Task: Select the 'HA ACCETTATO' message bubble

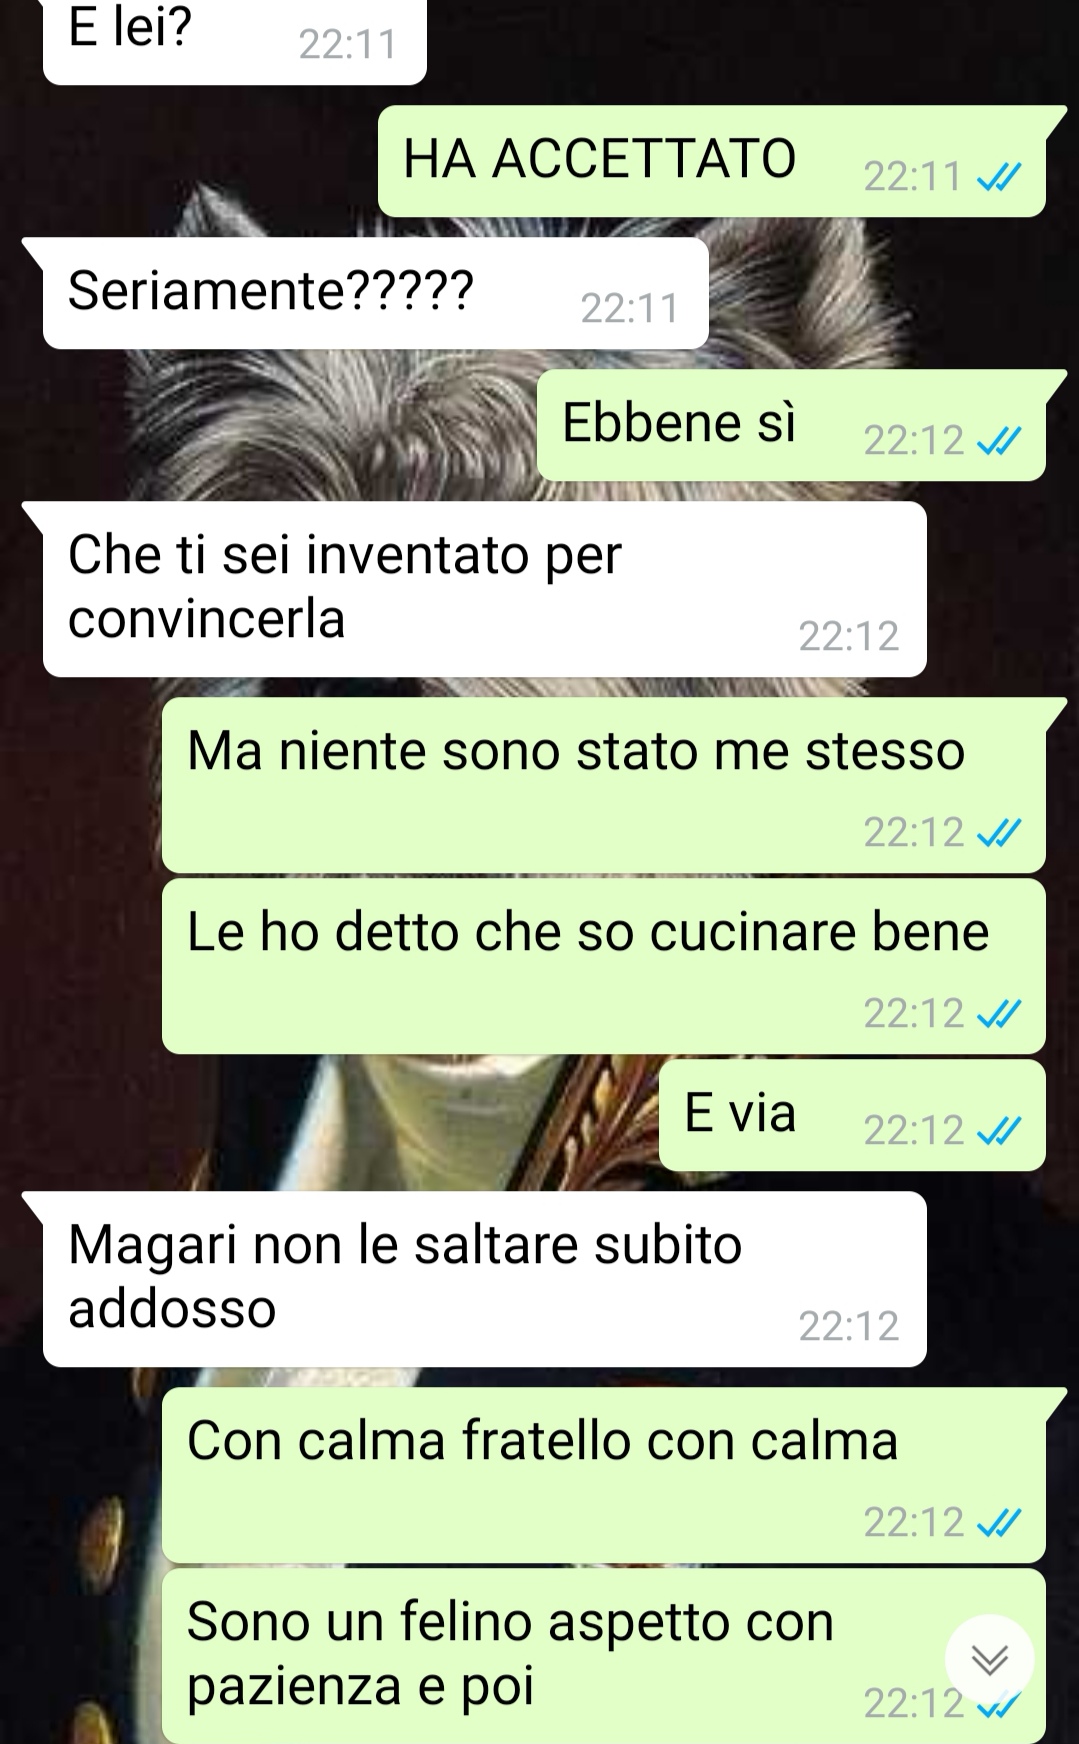Action: coord(712,161)
